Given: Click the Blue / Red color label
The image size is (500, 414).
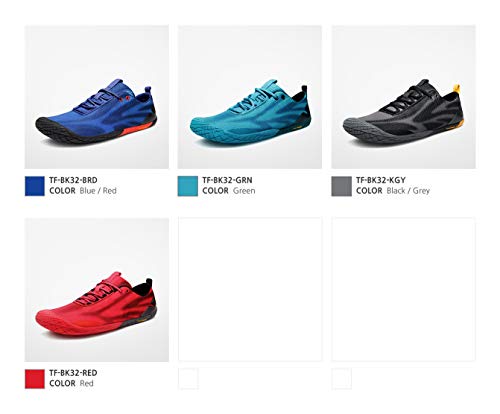Looking at the screenshot, I should click(x=98, y=191).
